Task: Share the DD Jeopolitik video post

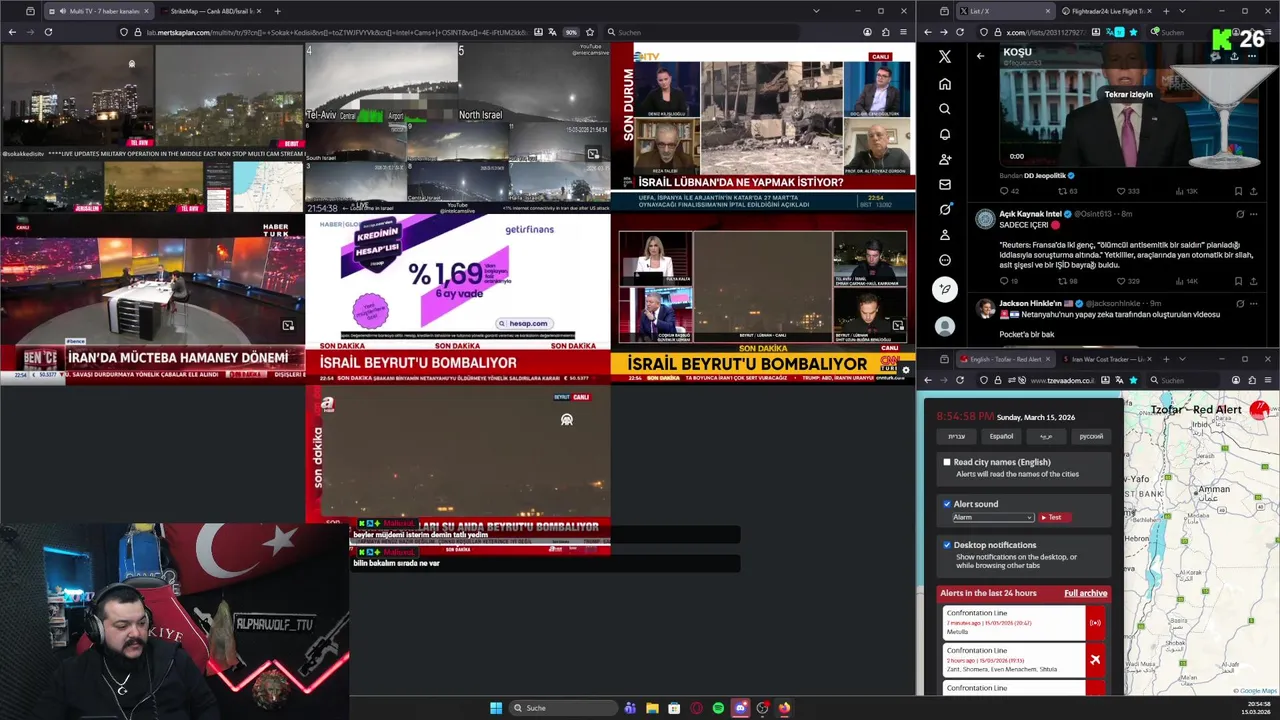Action: pyautogui.click(x=1253, y=191)
